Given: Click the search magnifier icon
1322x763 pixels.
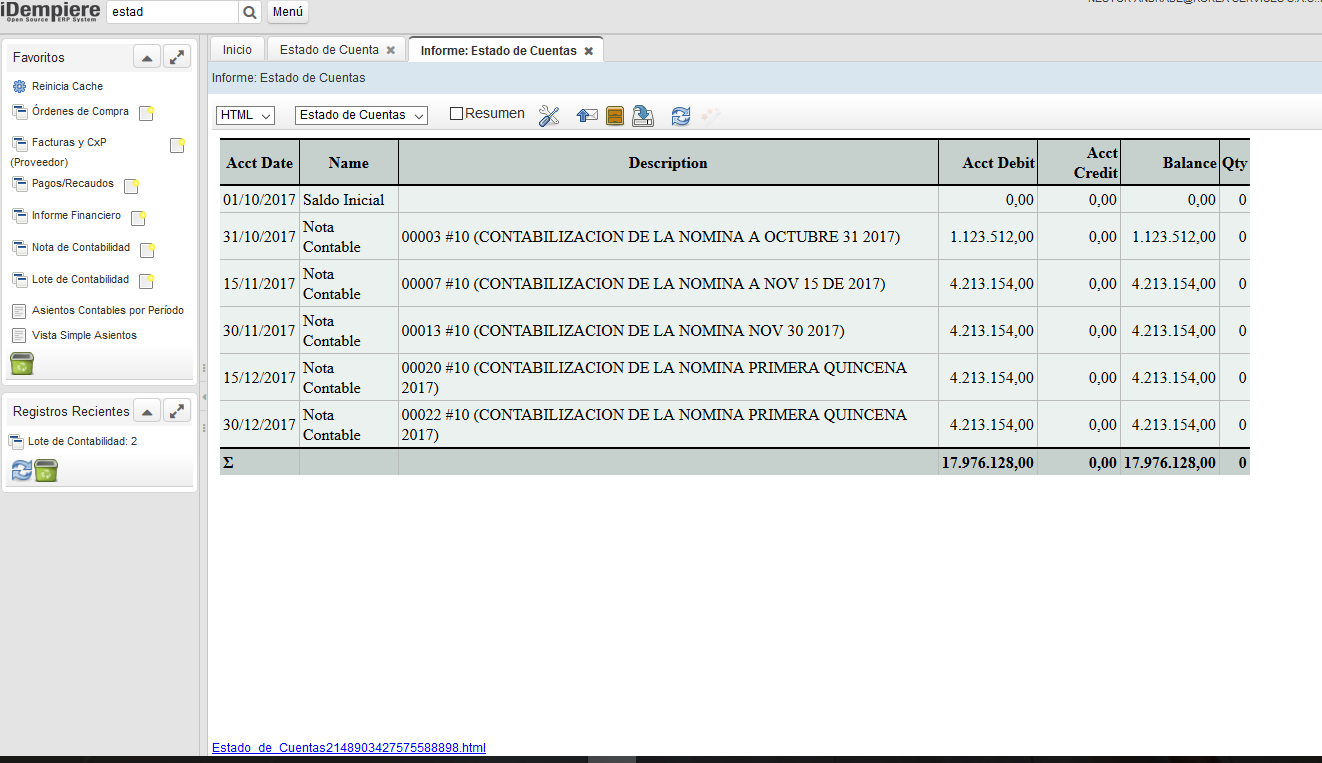Looking at the screenshot, I should [x=250, y=13].
